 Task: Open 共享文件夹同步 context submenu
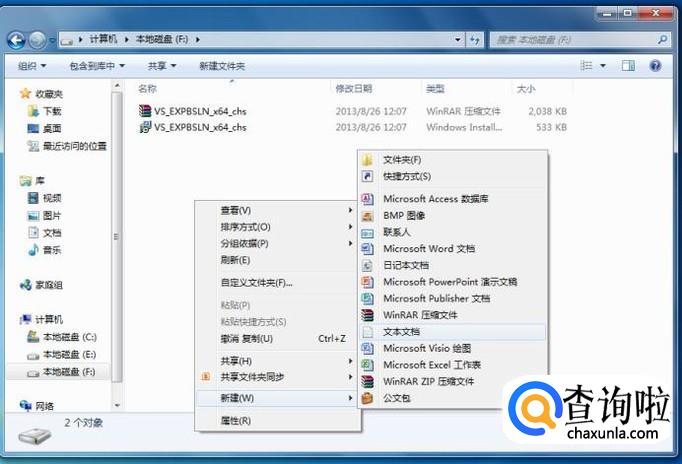(x=277, y=377)
